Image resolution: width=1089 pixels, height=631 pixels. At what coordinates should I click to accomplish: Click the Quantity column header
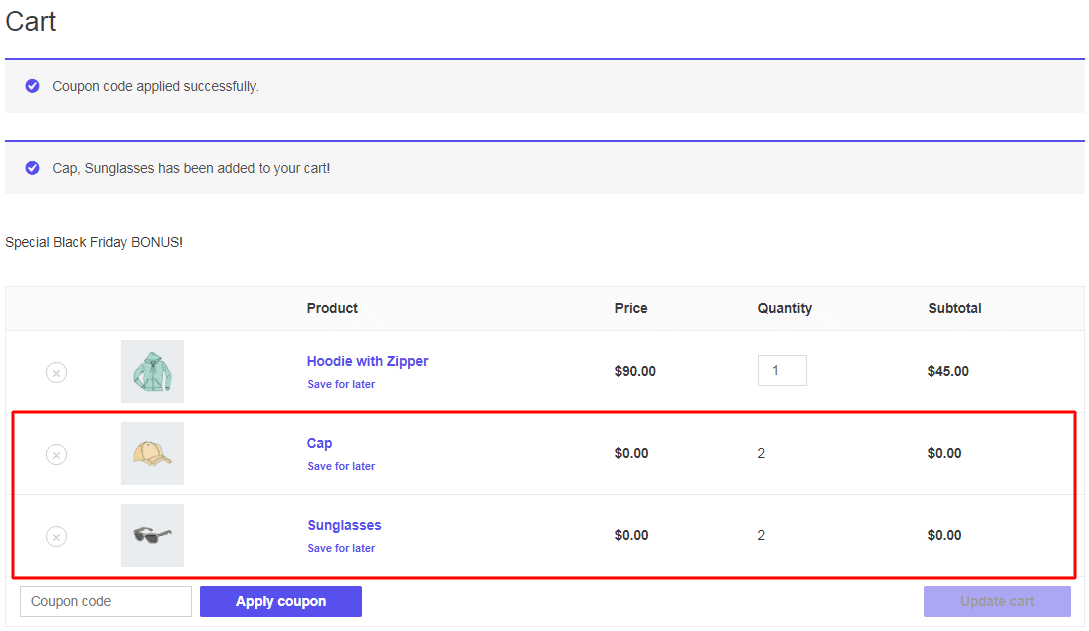click(x=785, y=308)
